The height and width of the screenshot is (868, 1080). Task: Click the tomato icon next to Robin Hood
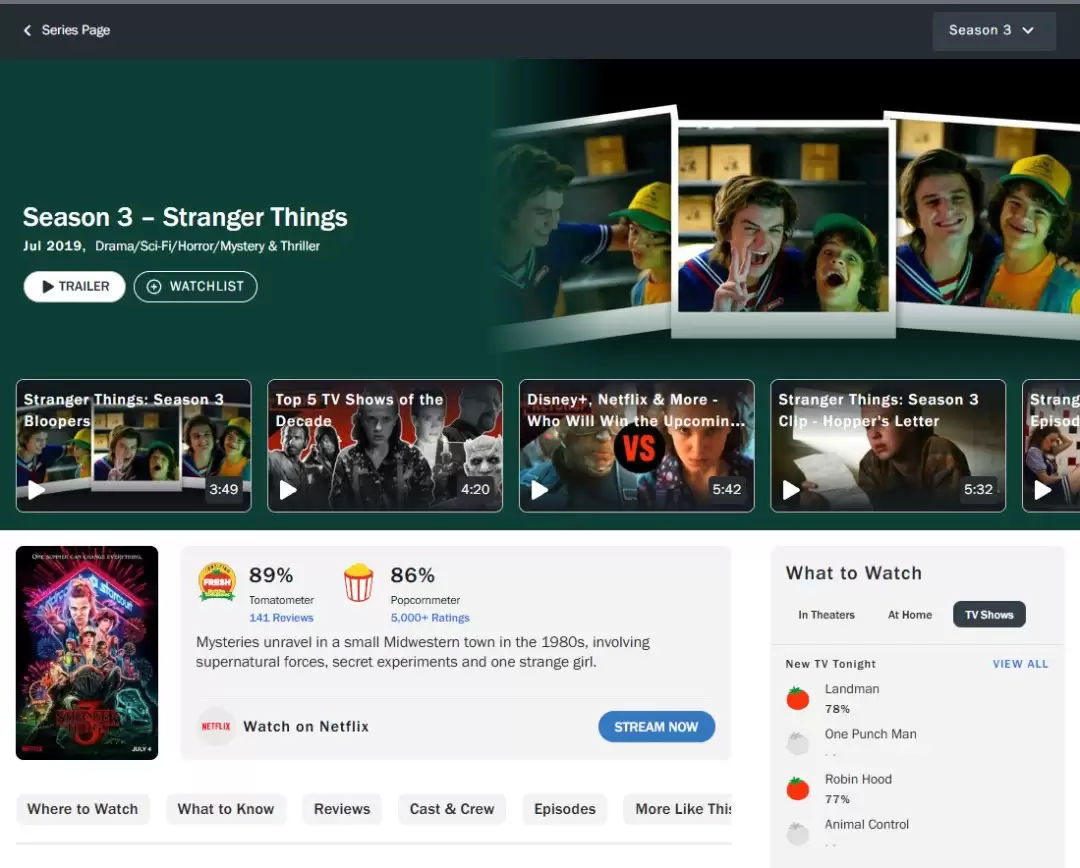[797, 788]
